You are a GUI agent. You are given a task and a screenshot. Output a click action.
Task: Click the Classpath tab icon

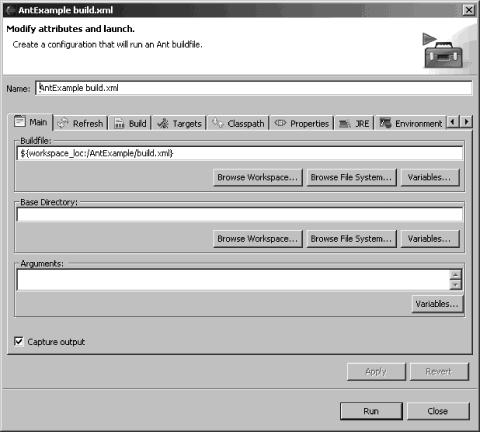(x=218, y=123)
